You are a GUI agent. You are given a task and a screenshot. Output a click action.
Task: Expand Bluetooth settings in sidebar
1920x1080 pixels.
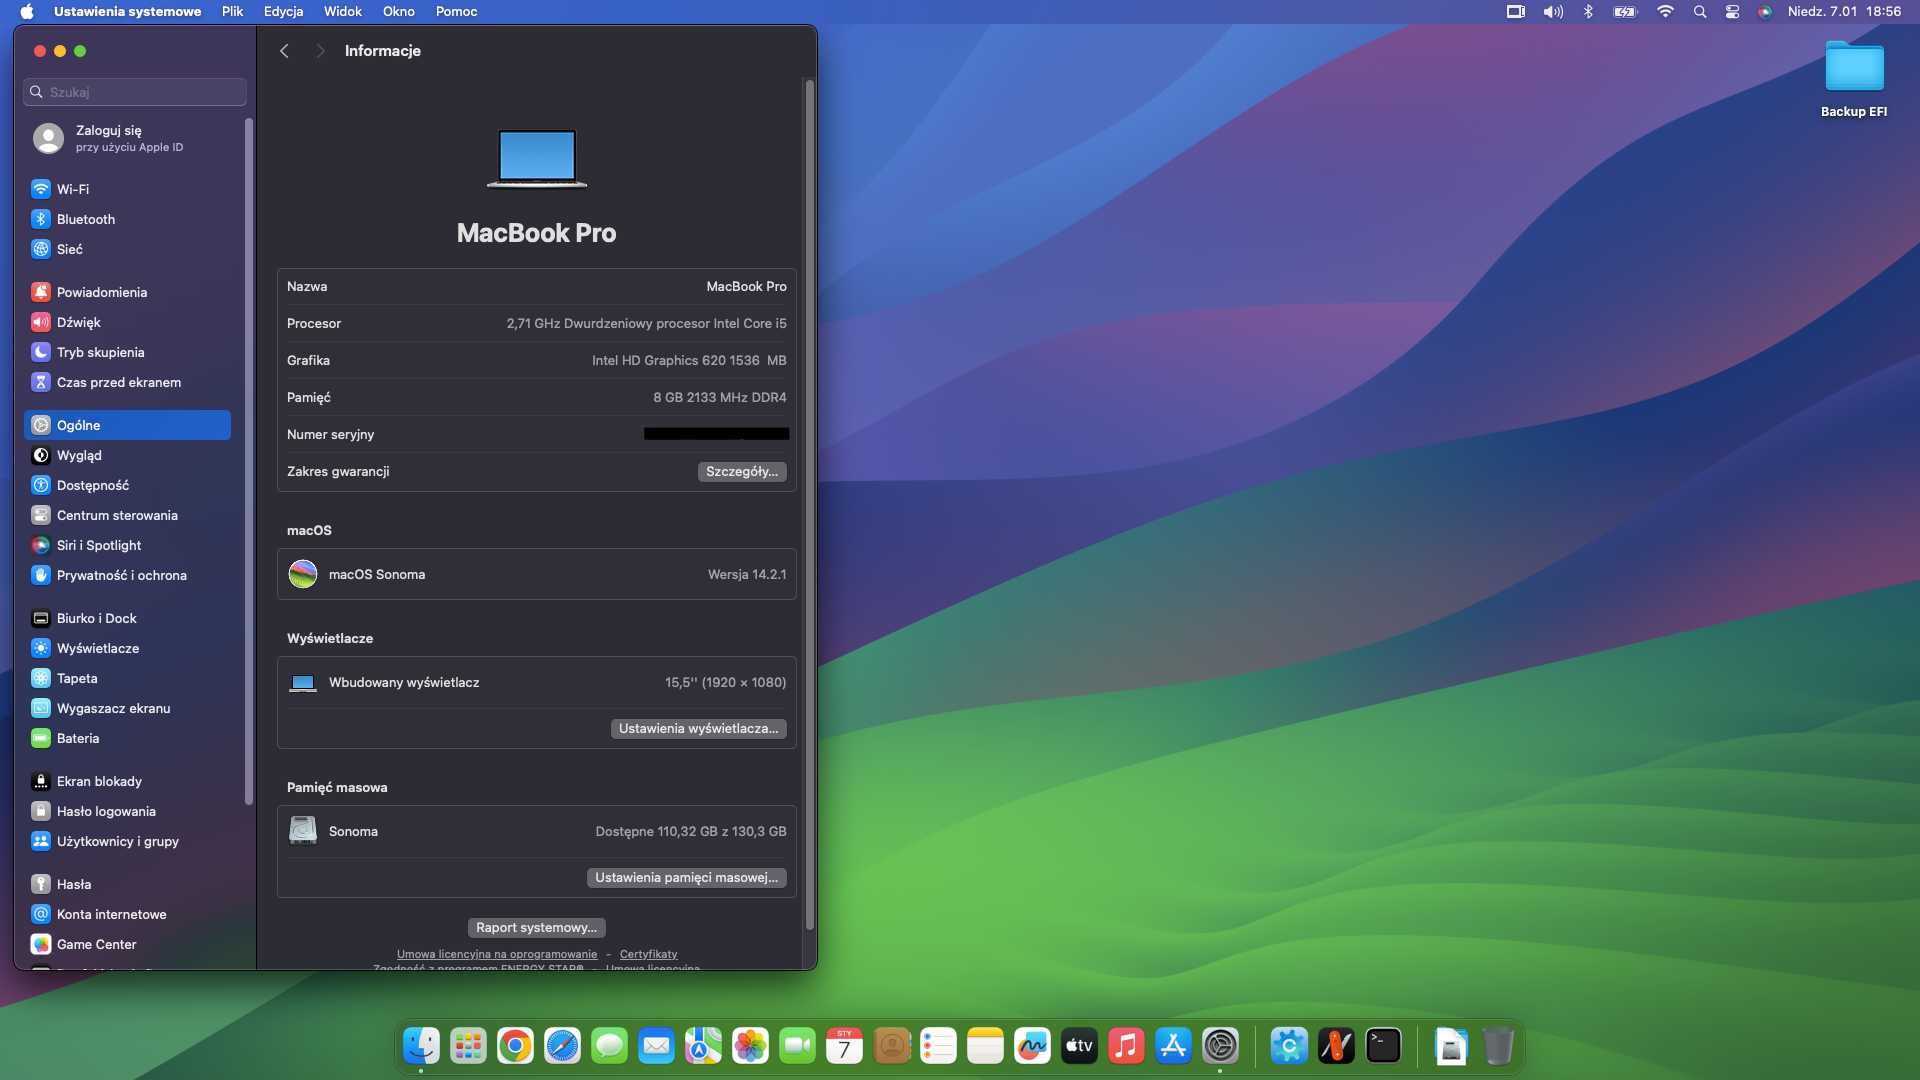(84, 218)
